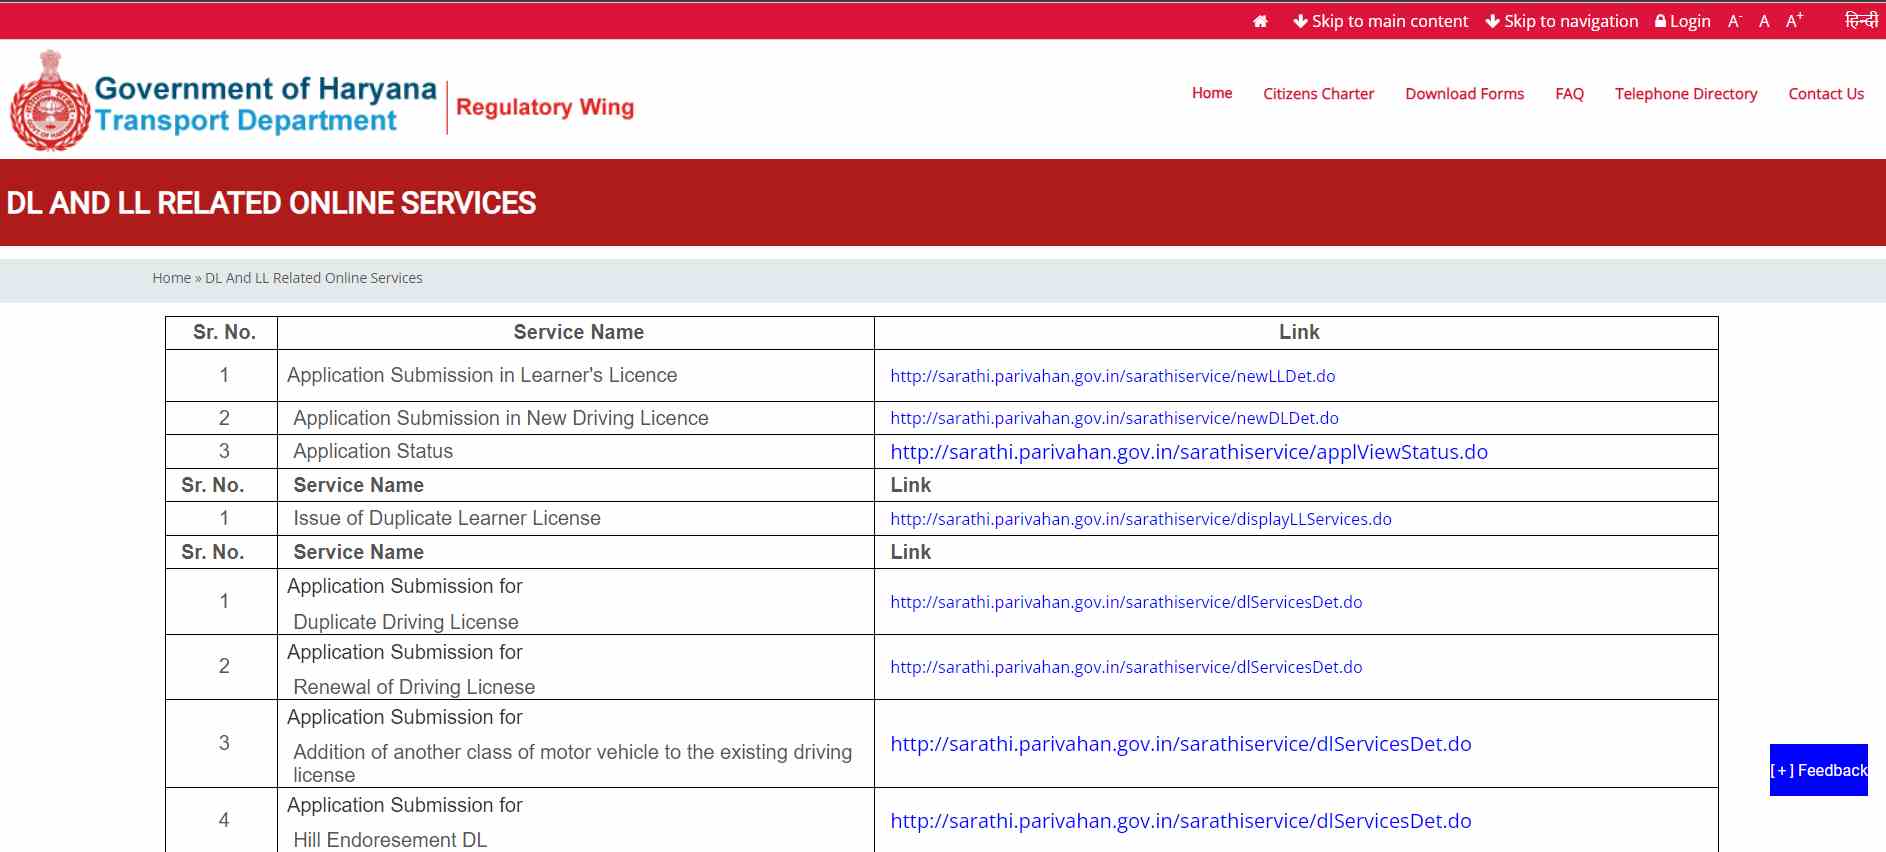Screen dimensions: 1886x852
Task: Open Citizens Charter menu item
Action: 1318,94
